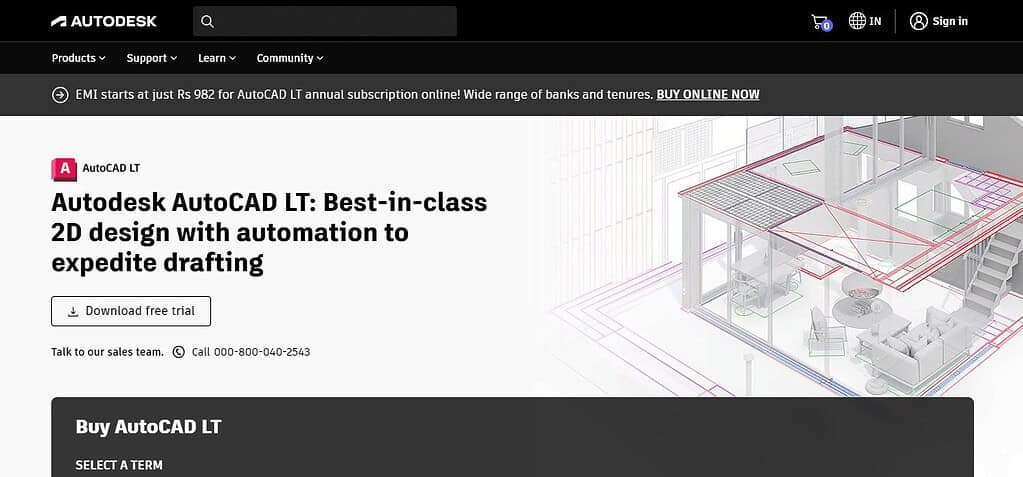This screenshot has width=1023, height=477.
Task: Click the red AutoCAD LT product icon
Action: click(64, 169)
